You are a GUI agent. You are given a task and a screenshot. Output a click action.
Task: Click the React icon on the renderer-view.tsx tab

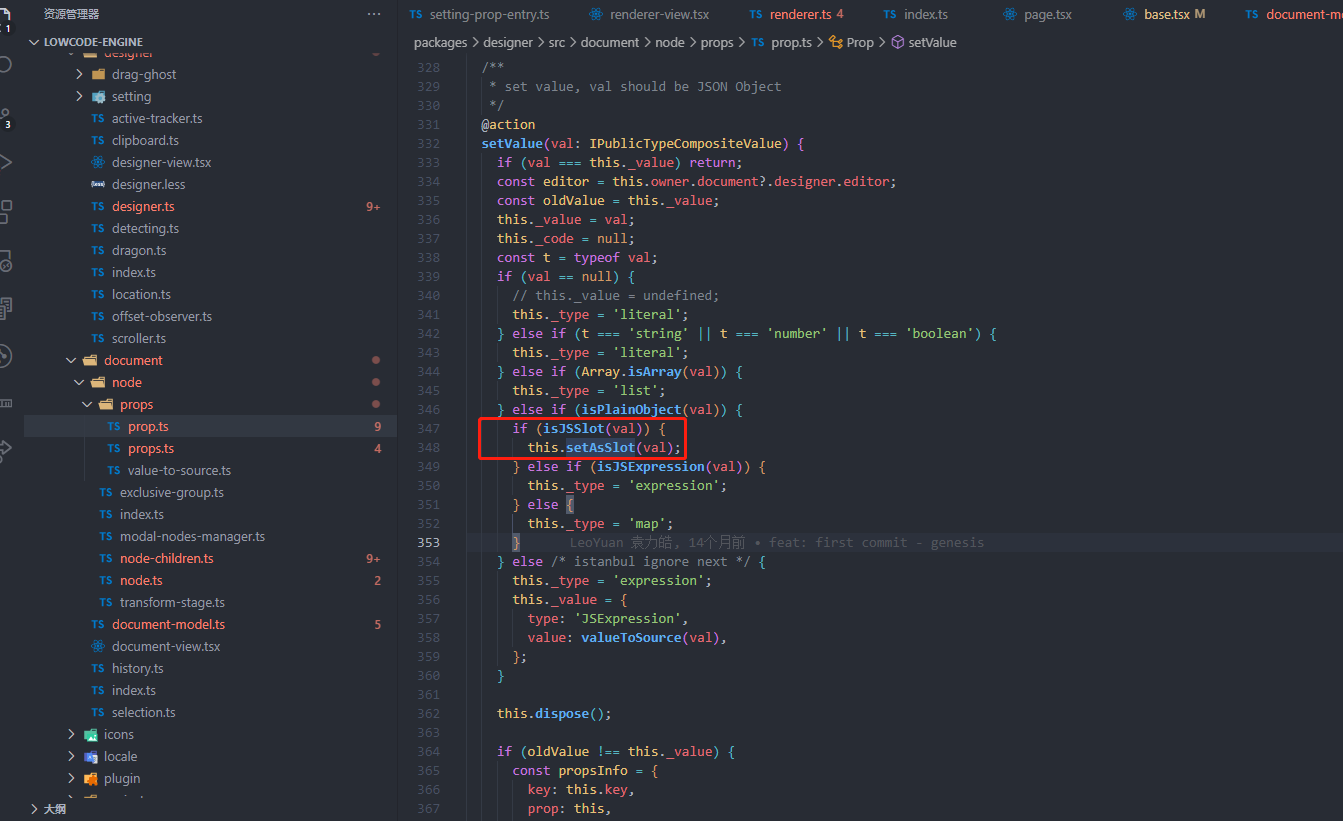click(597, 14)
